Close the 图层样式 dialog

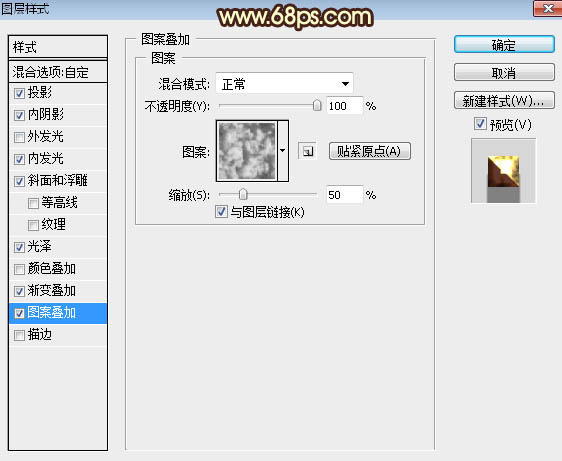[x=547, y=8]
